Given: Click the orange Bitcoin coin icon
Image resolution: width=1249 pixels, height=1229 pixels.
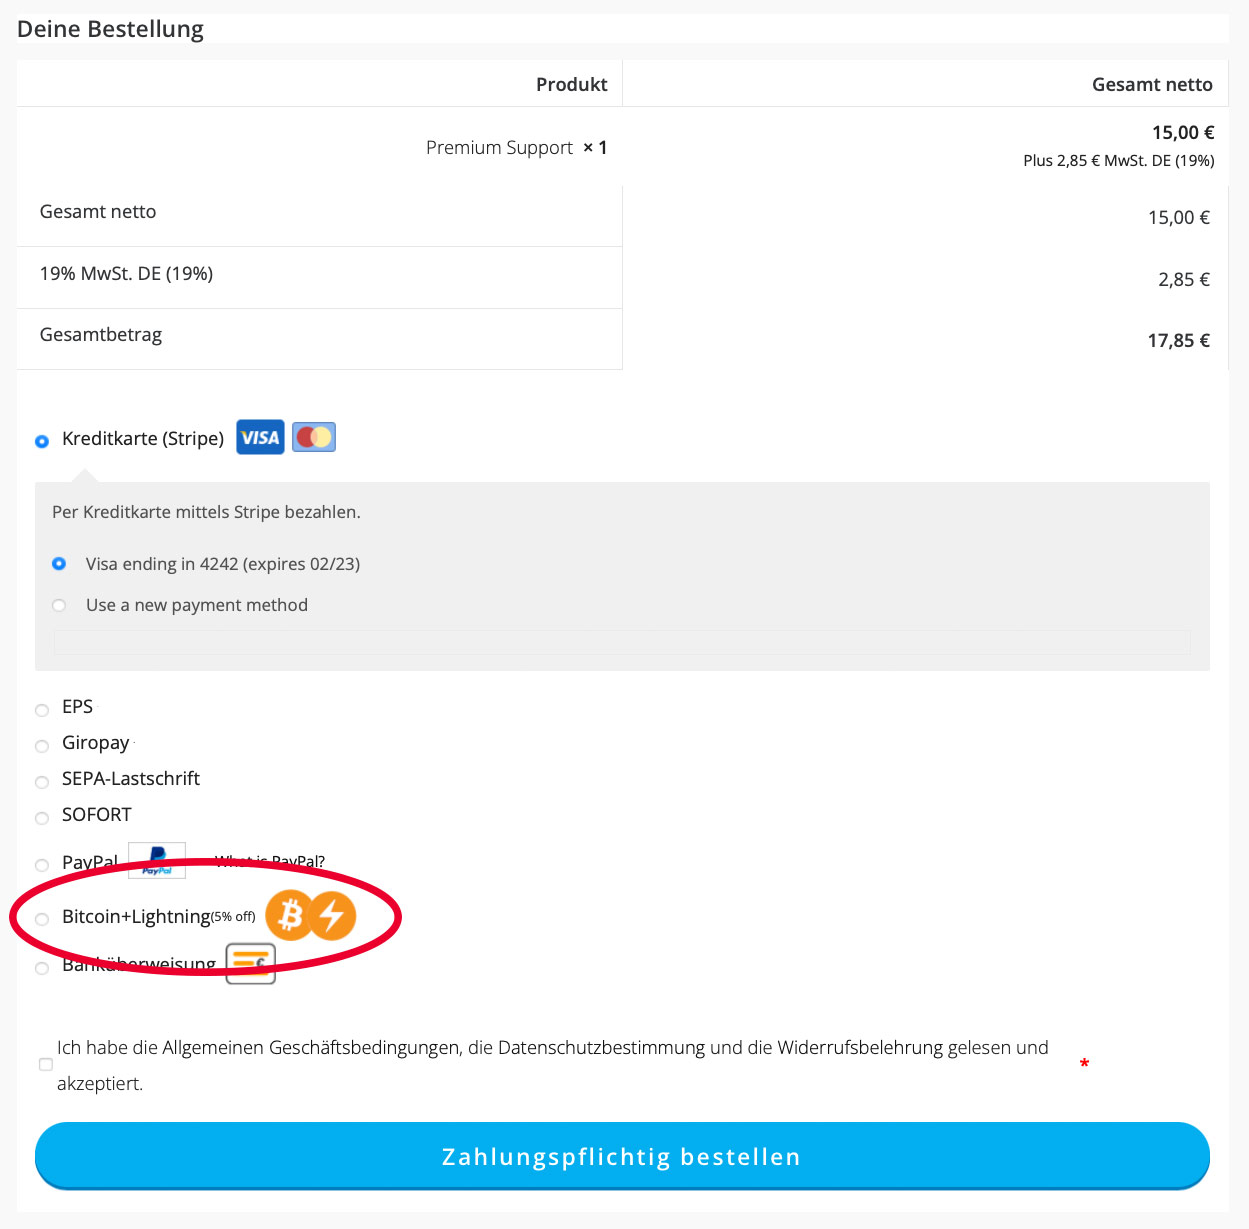Looking at the screenshot, I should click(x=290, y=915).
